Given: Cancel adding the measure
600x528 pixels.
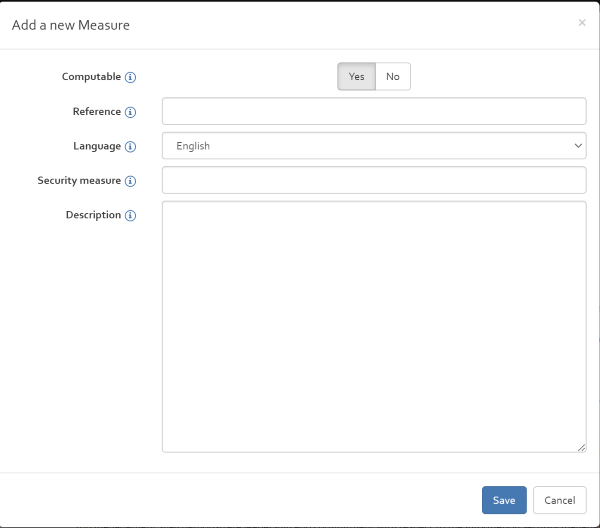Looking at the screenshot, I should coord(559,500).
